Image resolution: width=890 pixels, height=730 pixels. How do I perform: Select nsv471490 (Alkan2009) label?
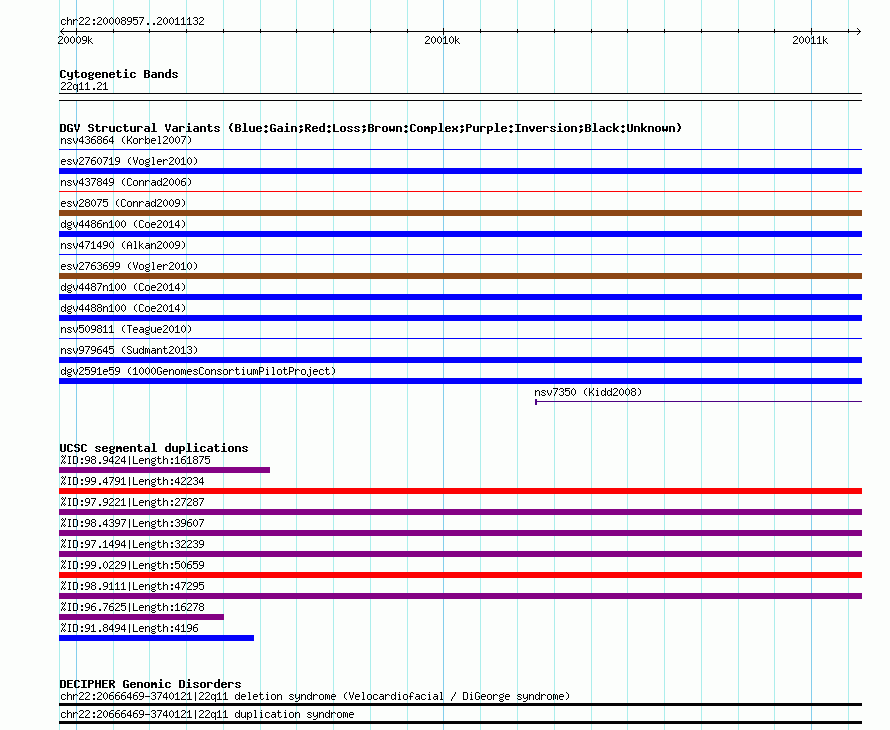click(123, 245)
